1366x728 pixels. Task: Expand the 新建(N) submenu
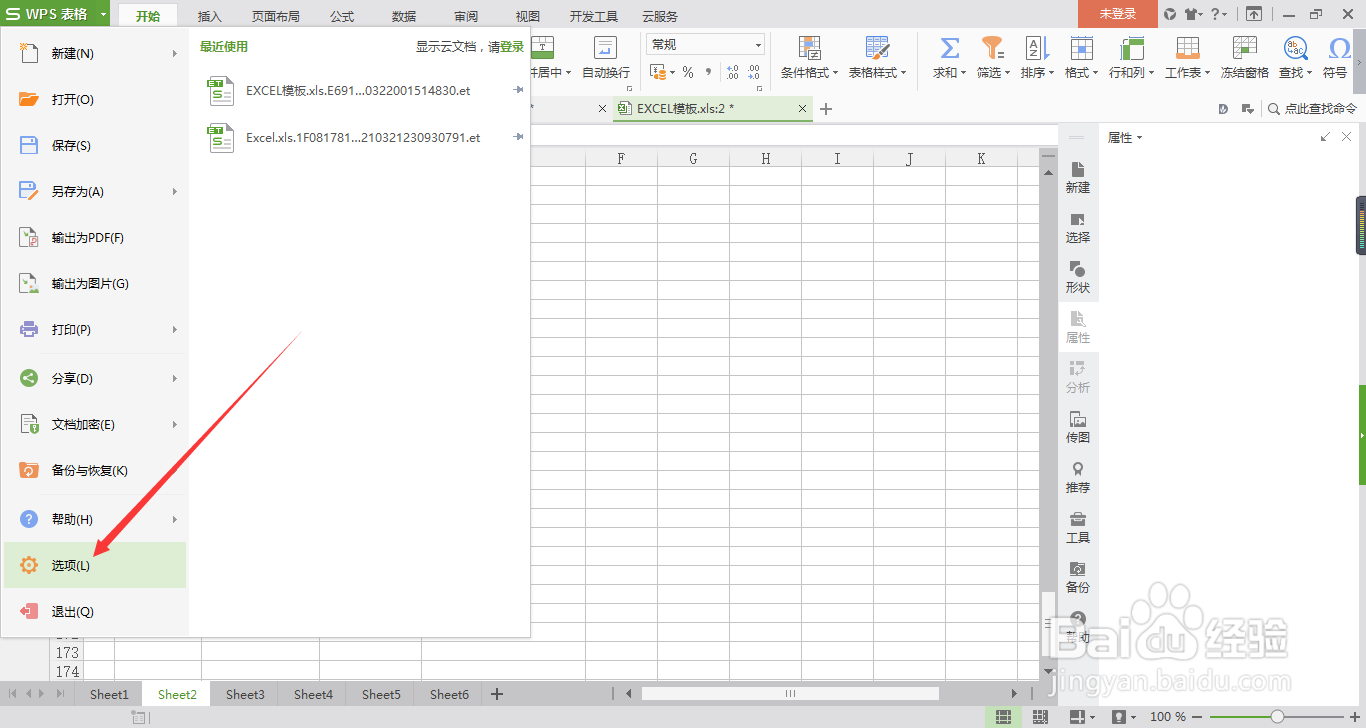(175, 53)
